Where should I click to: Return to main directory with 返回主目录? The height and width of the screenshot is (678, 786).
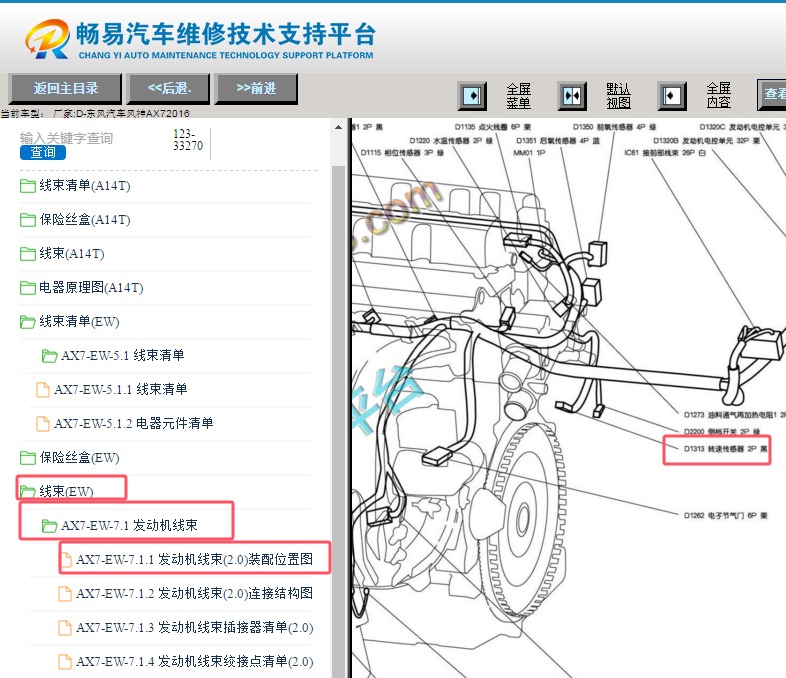[65, 89]
